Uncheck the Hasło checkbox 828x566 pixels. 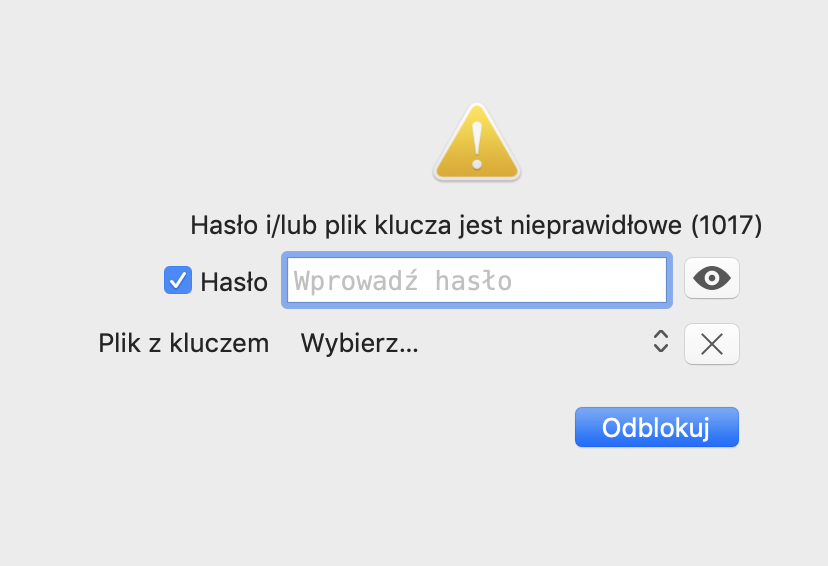tap(177, 280)
